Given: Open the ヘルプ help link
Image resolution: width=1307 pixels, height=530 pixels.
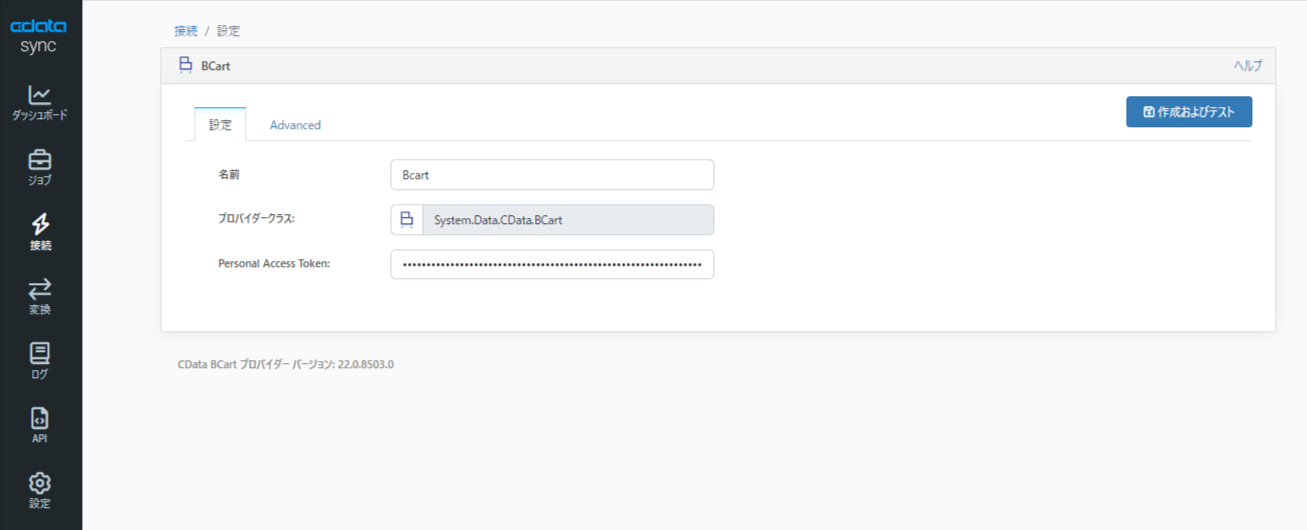Looking at the screenshot, I should pyautogui.click(x=1247, y=66).
